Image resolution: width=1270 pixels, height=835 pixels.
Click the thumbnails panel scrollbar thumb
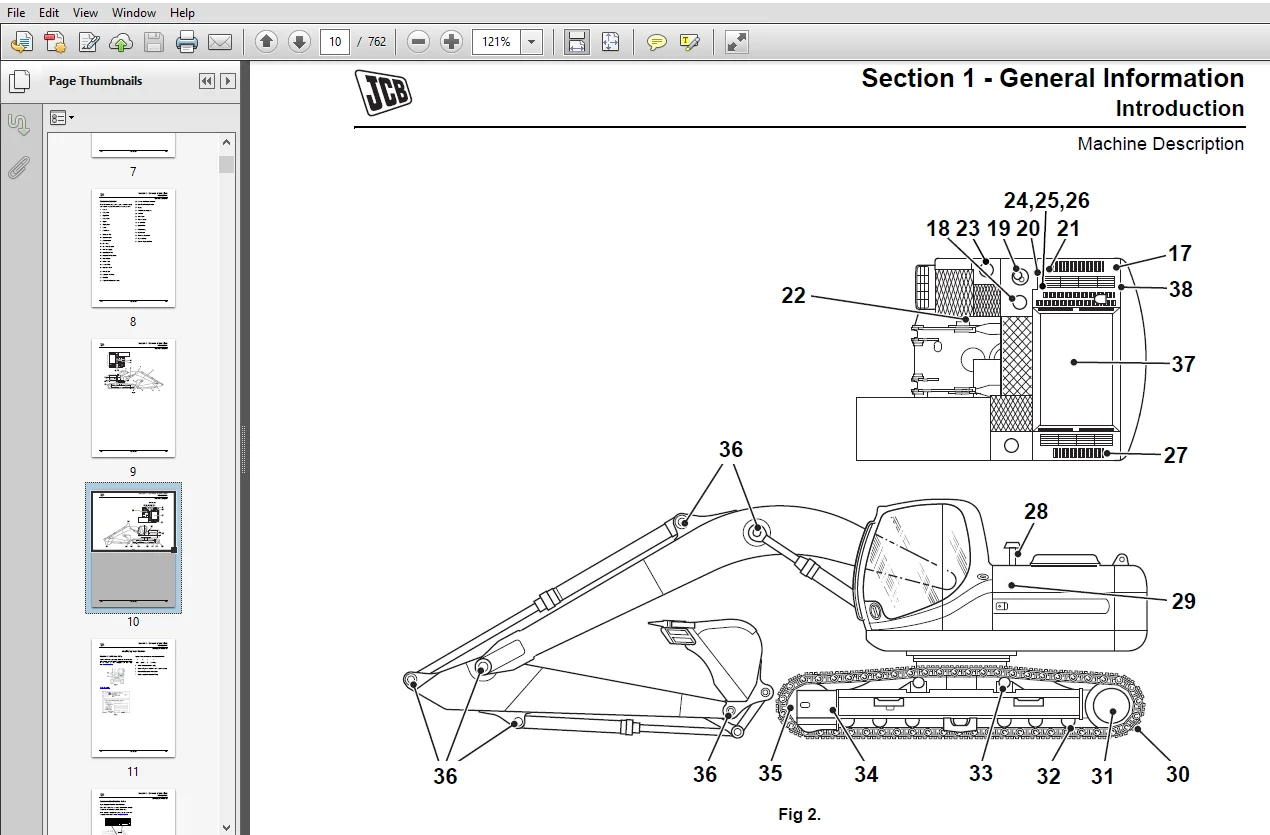coord(227,164)
